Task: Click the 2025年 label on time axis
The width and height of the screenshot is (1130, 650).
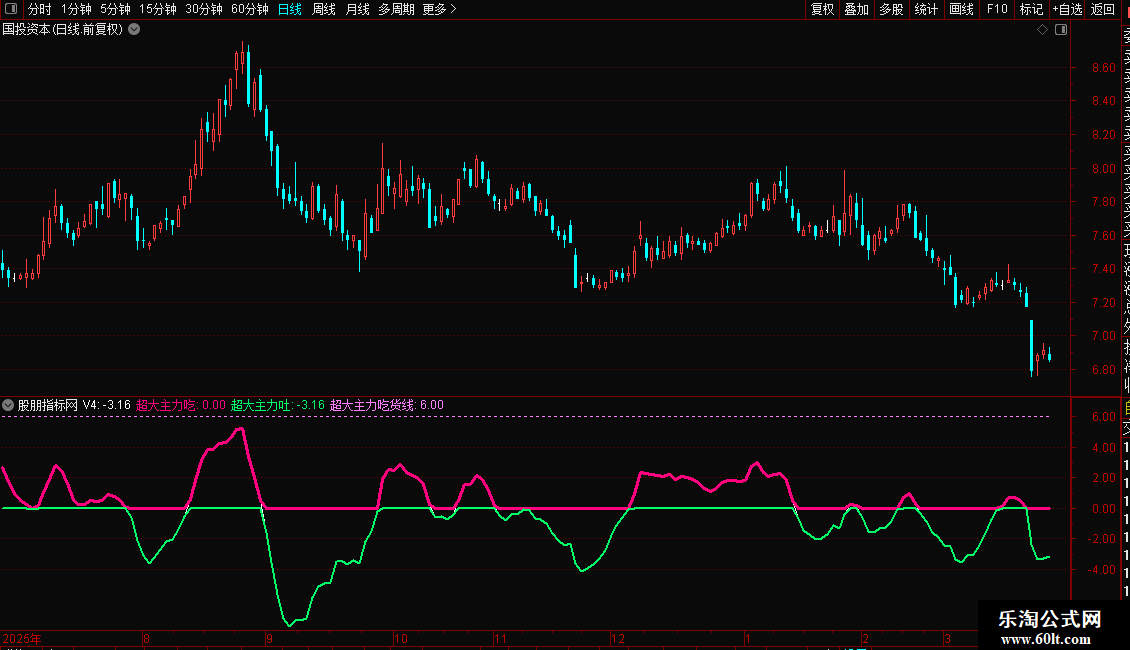Action: pos(23,638)
